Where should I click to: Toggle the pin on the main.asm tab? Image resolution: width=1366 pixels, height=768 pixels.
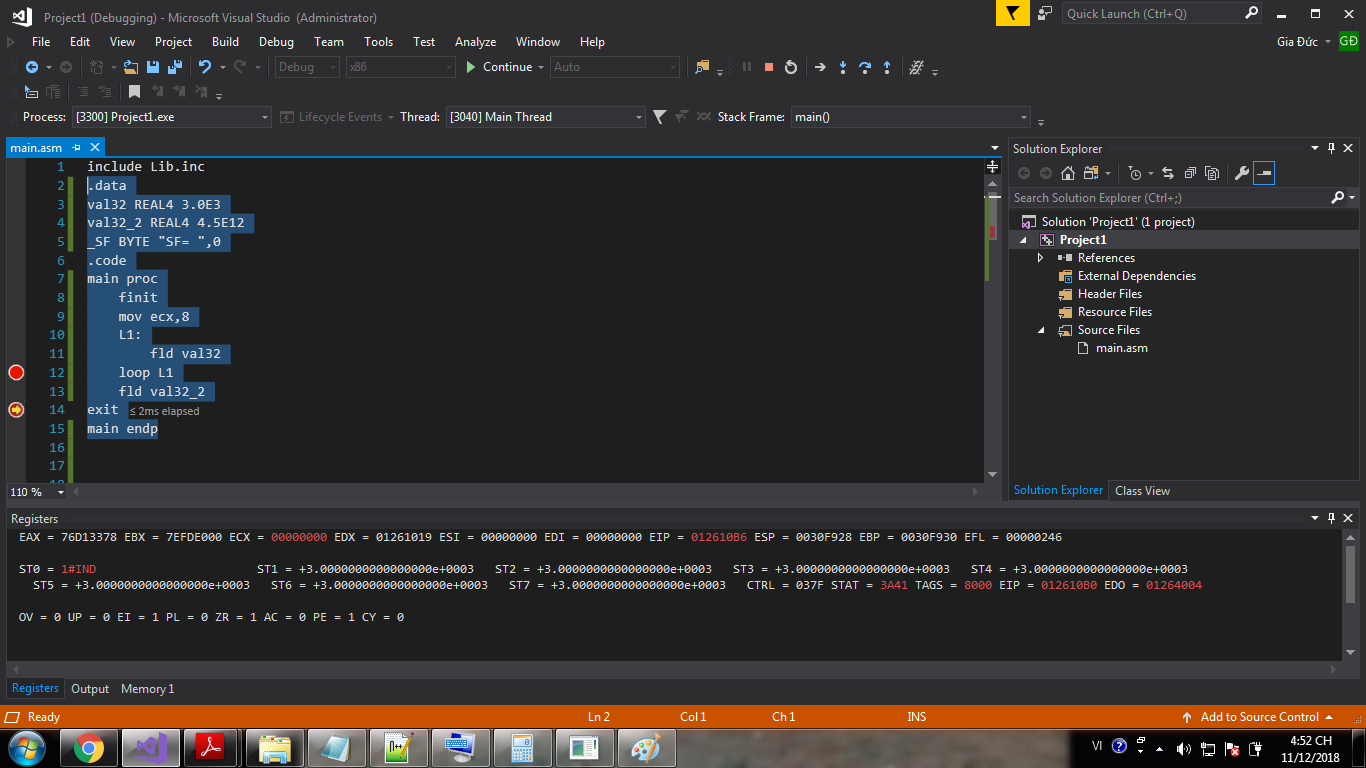76,148
